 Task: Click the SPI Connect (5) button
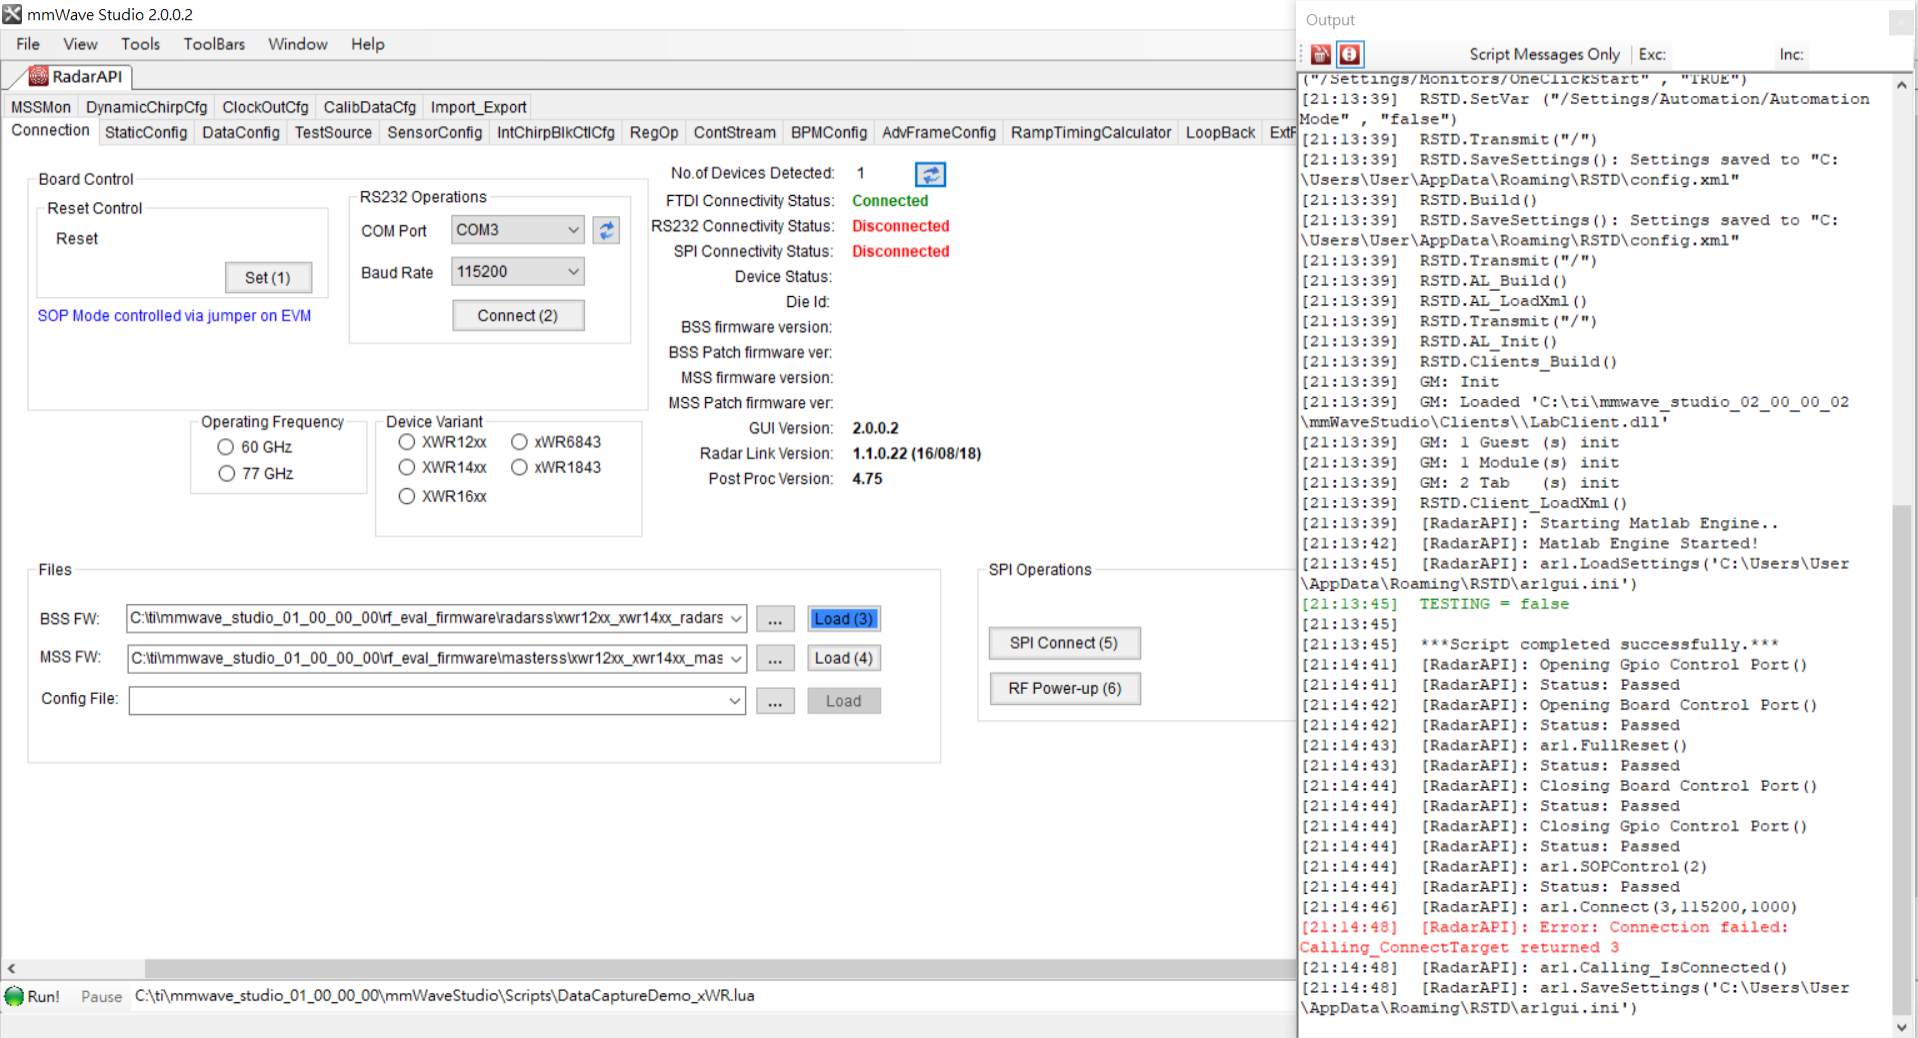click(1064, 643)
